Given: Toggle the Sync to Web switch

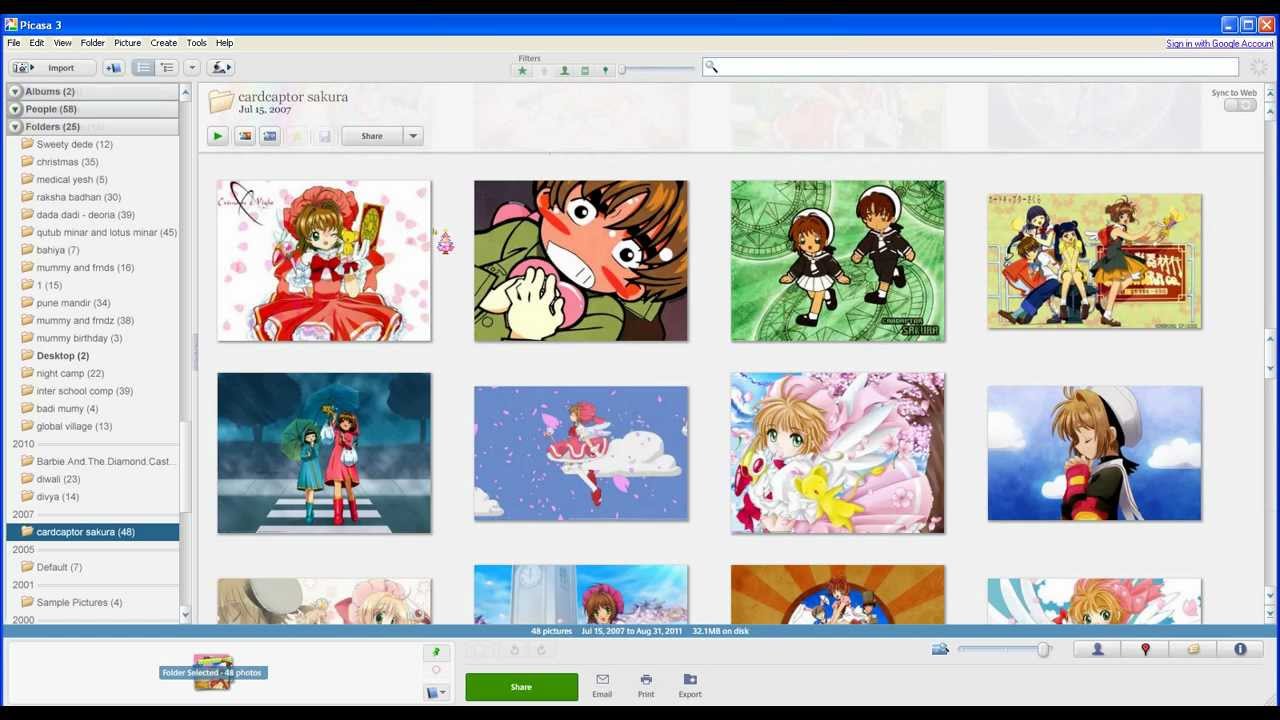Looking at the screenshot, I should pyautogui.click(x=1240, y=105).
